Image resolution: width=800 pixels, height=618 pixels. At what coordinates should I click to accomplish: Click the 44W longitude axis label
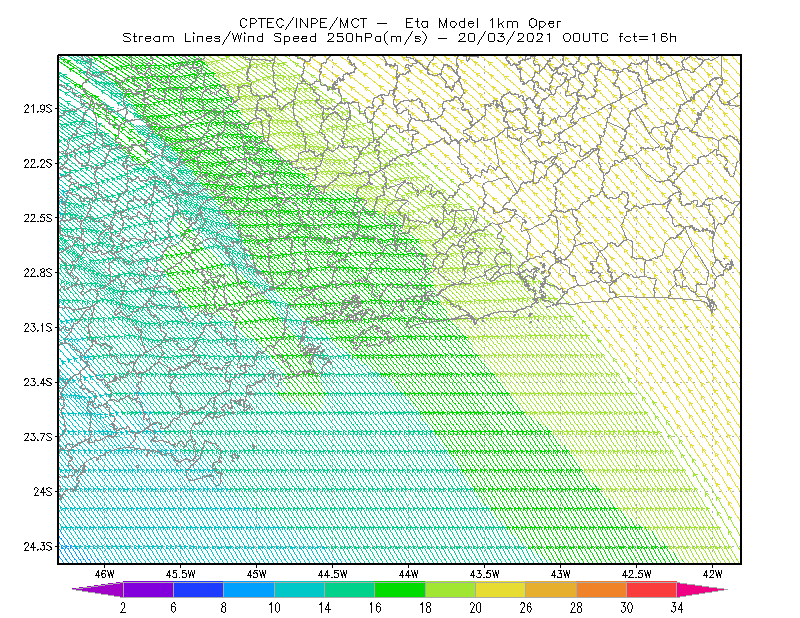[x=409, y=574]
